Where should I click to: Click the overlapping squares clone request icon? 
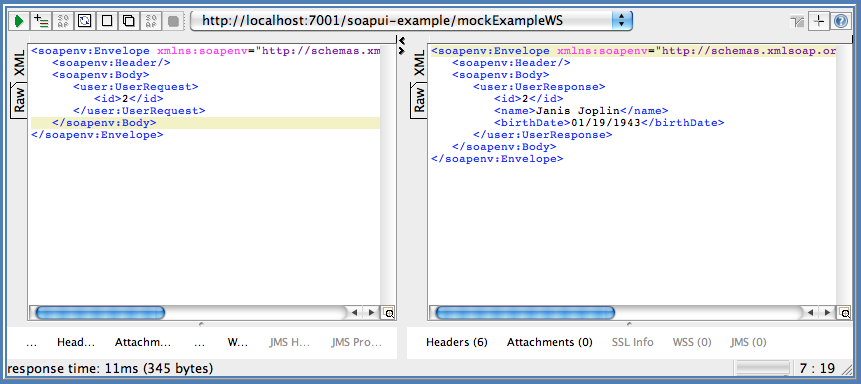pos(128,21)
